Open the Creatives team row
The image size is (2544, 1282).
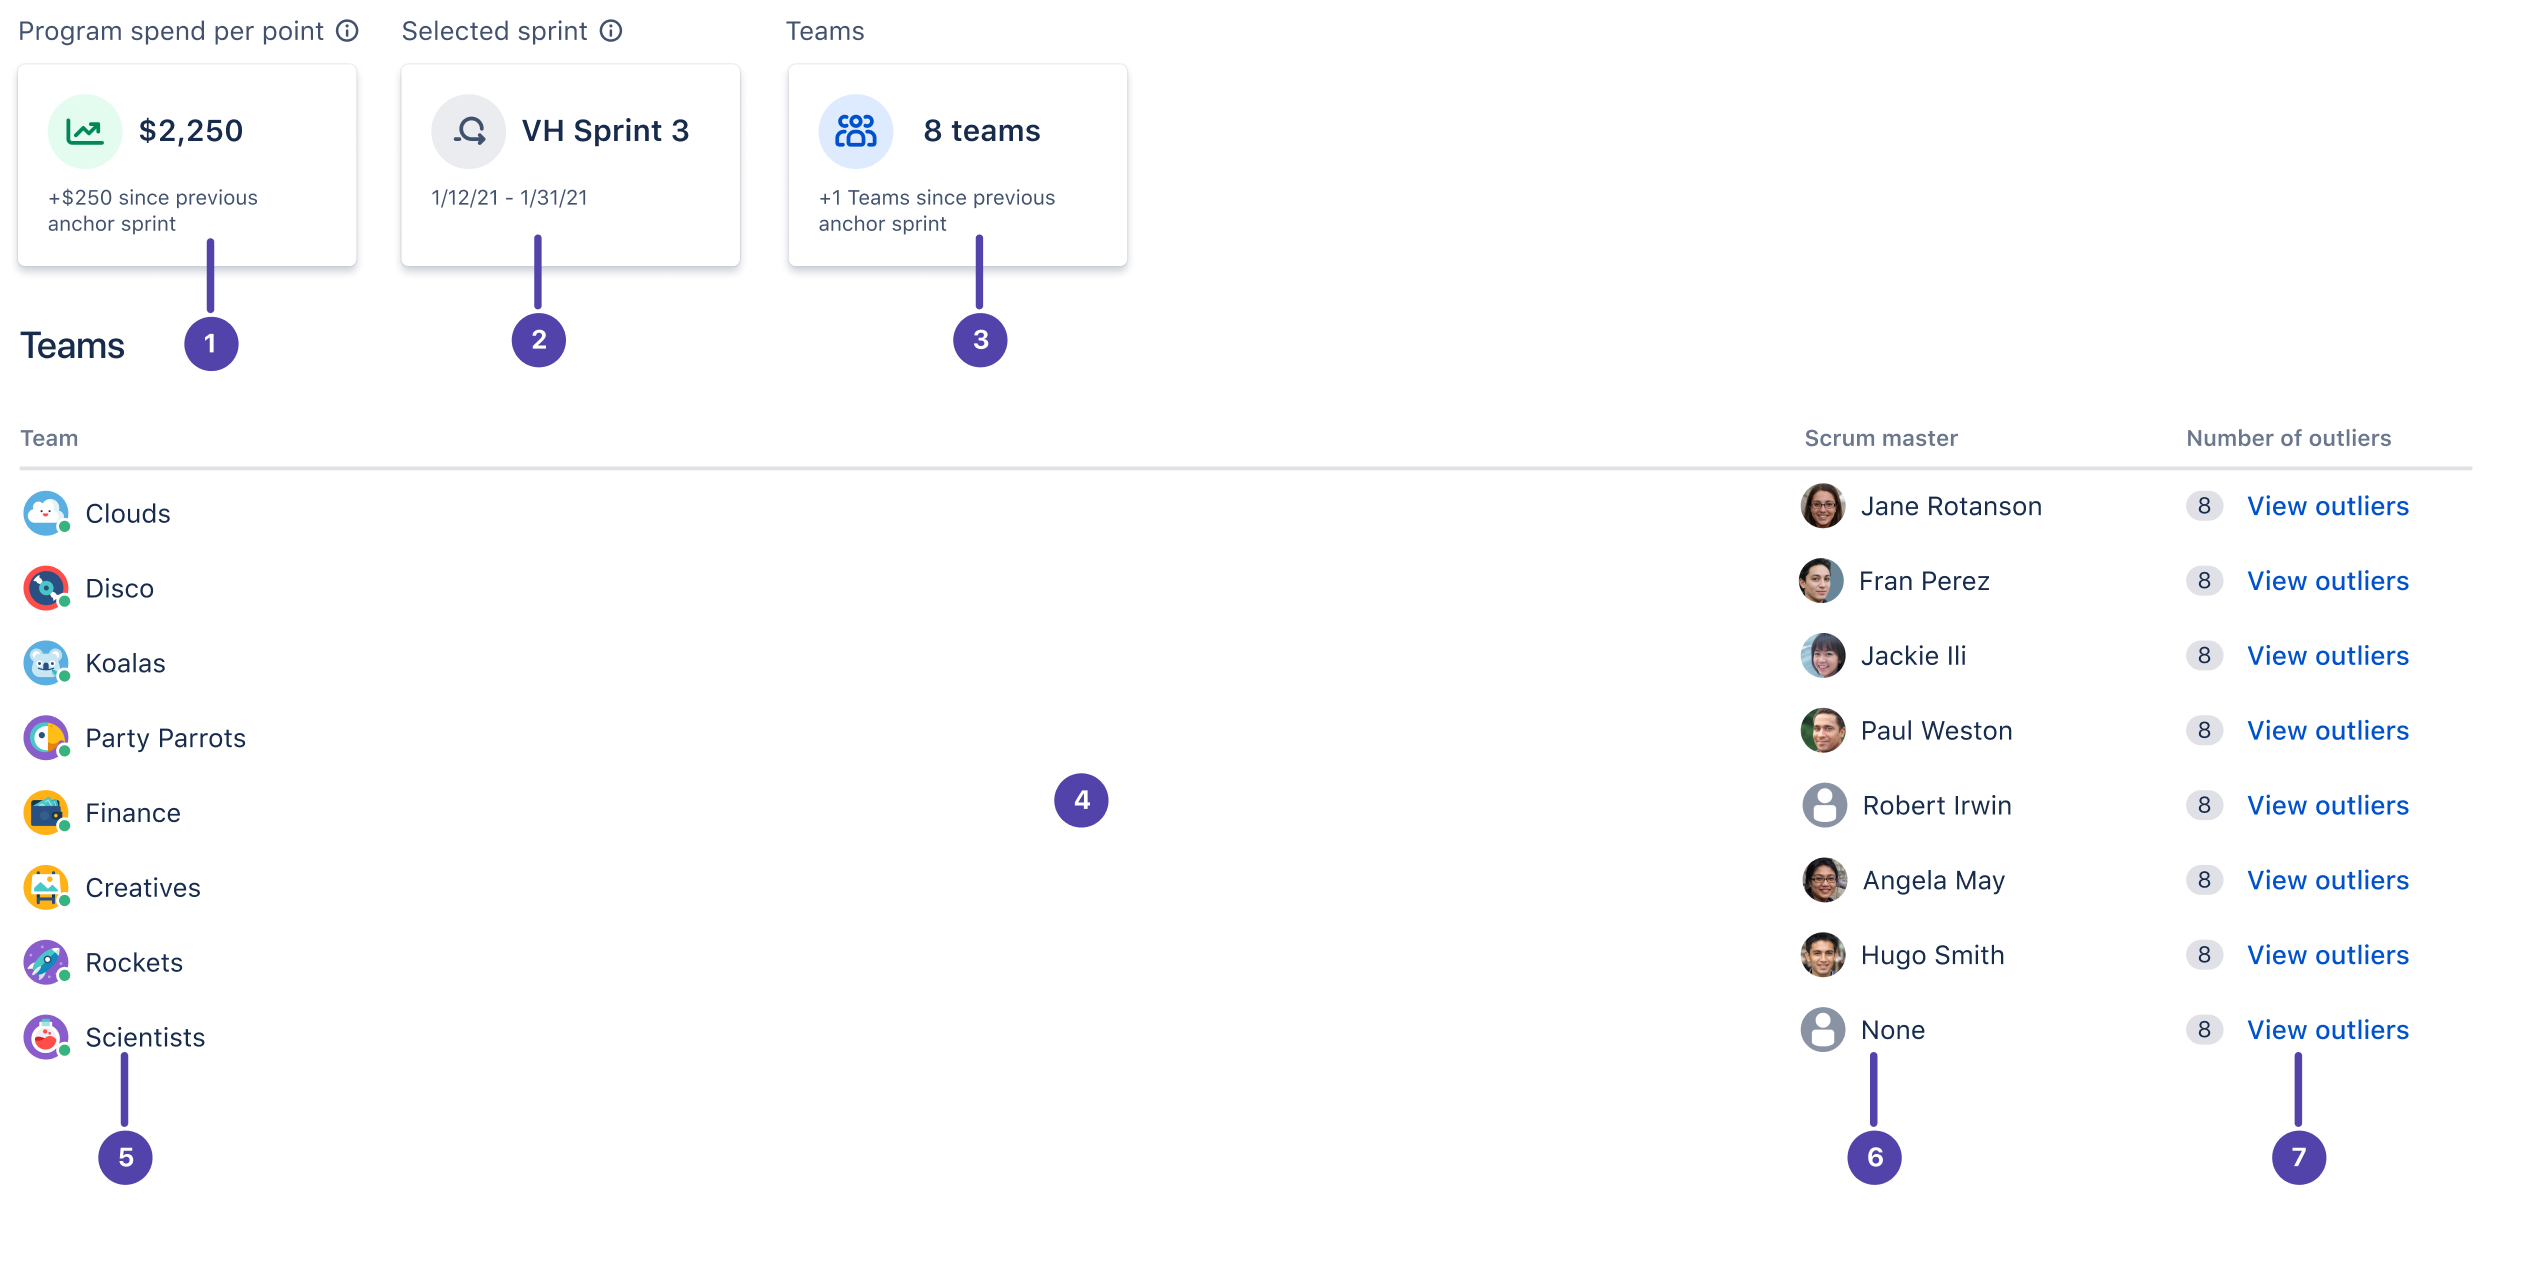pyautogui.click(x=143, y=888)
